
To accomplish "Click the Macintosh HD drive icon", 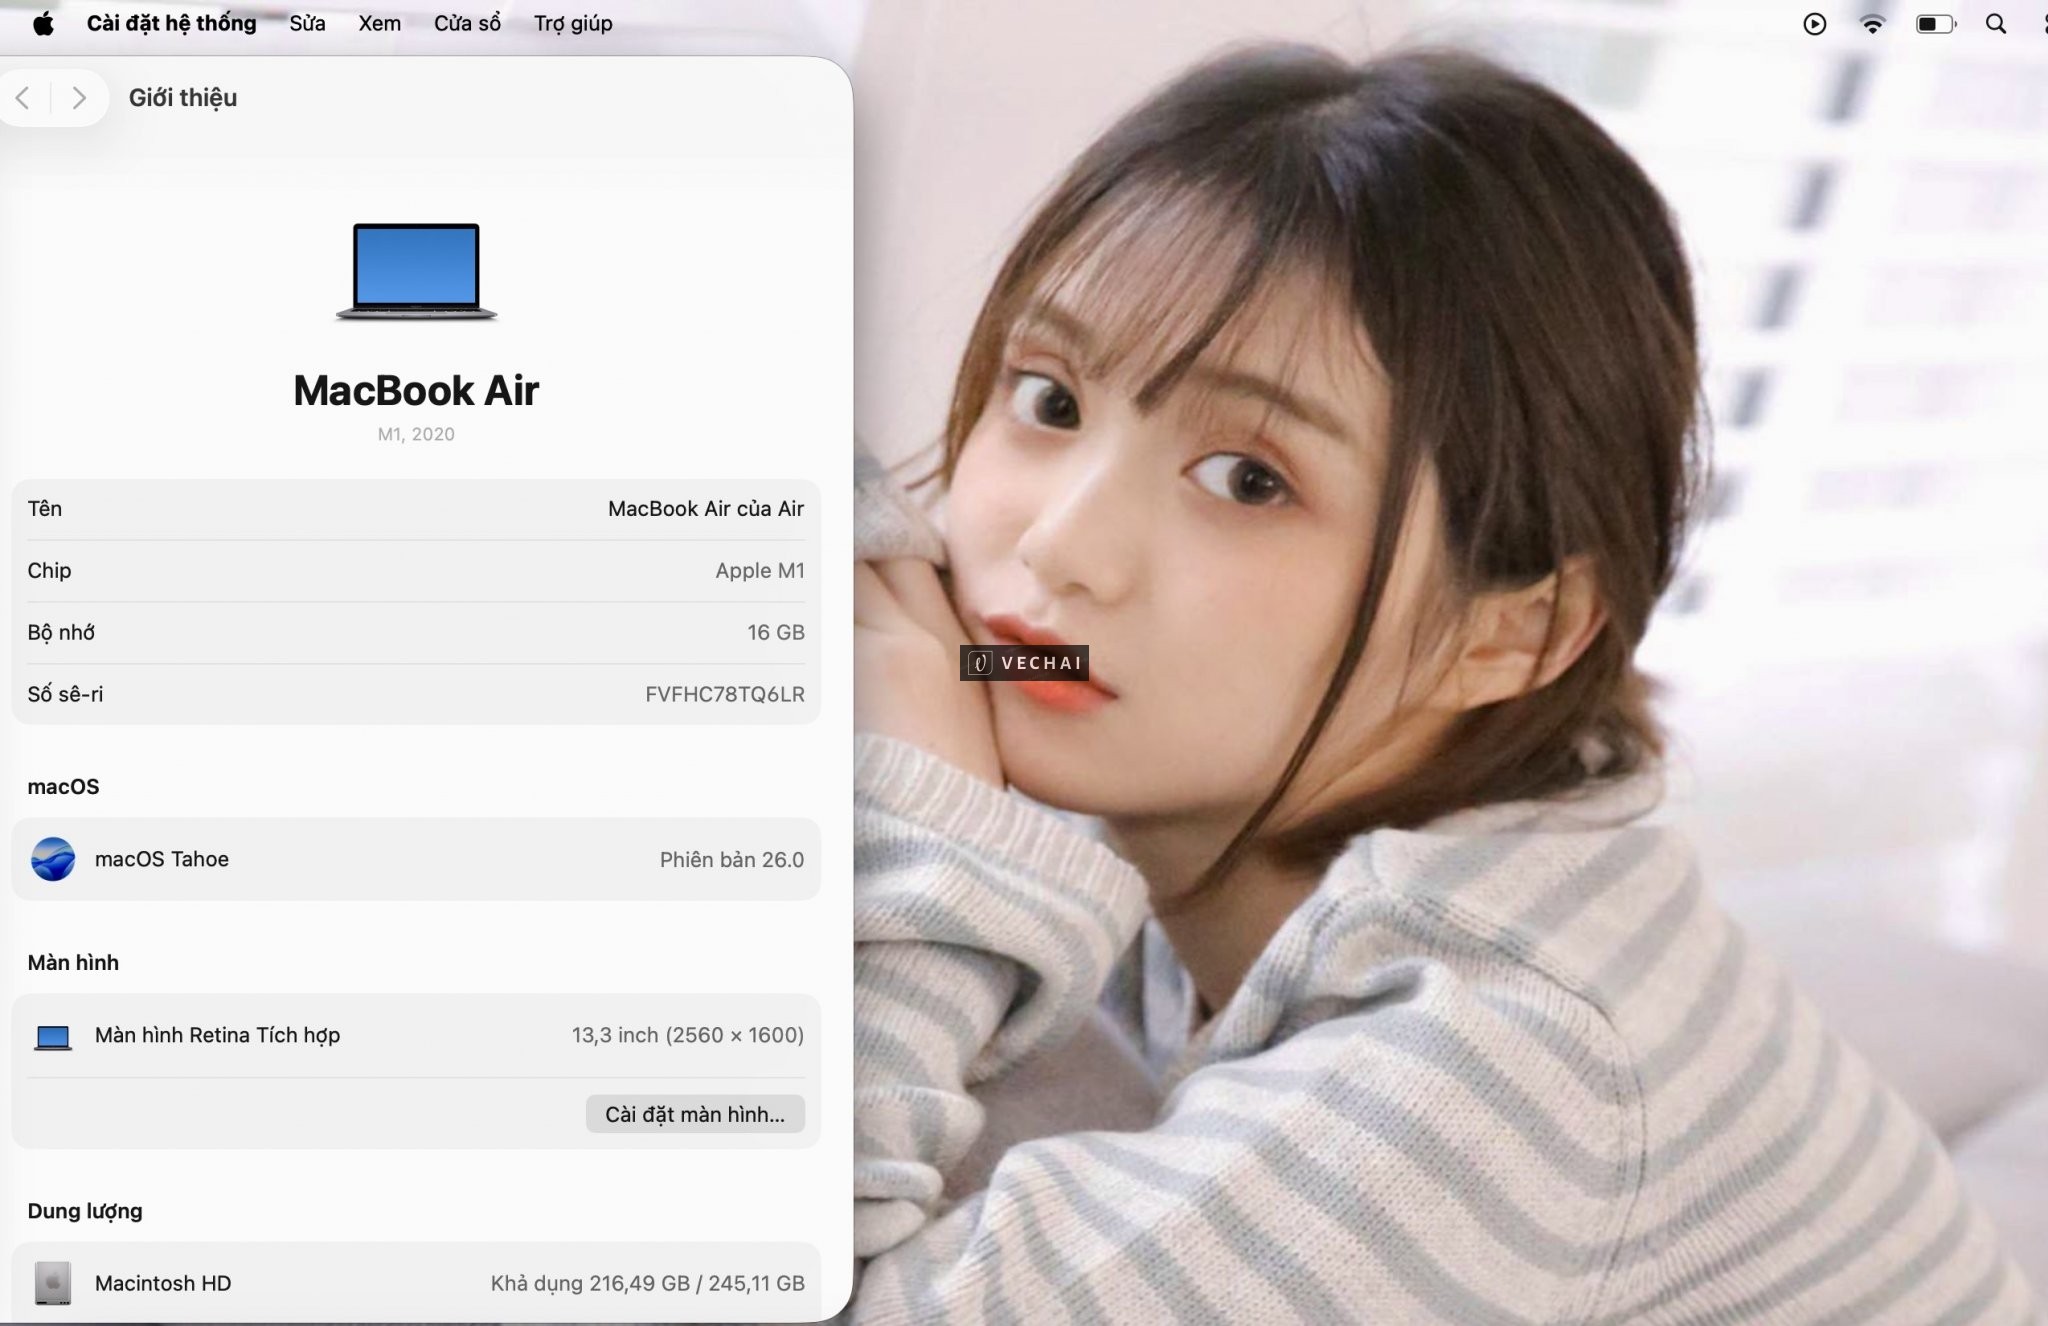I will (x=53, y=1283).
